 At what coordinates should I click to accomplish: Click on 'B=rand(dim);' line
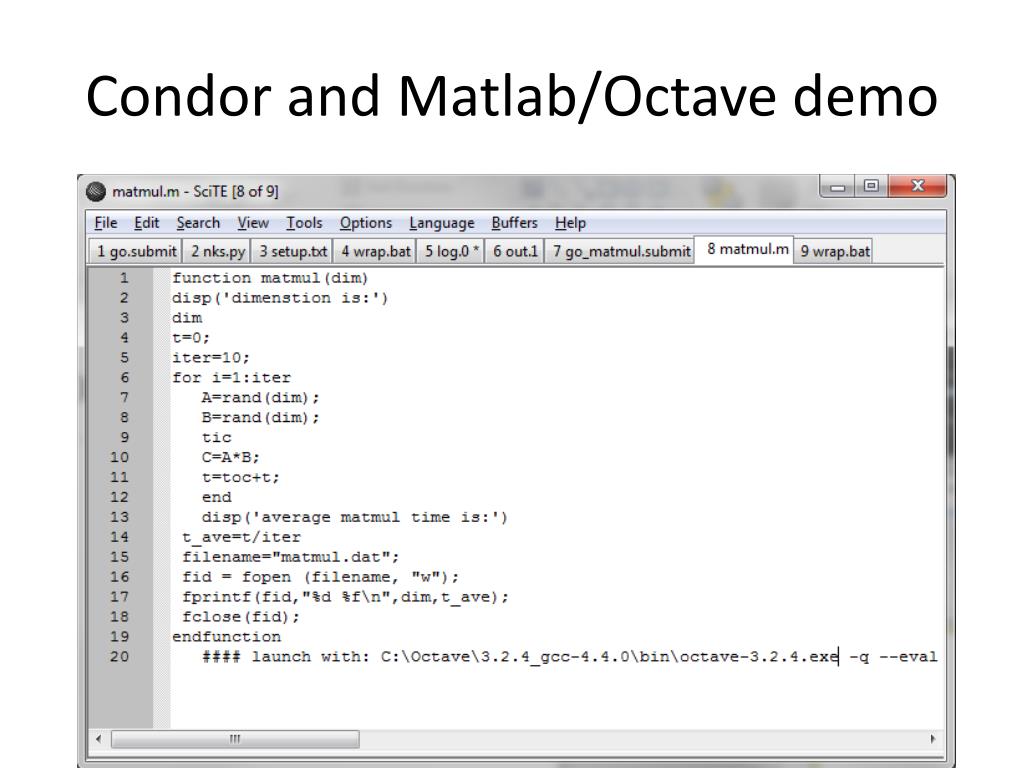coord(260,417)
